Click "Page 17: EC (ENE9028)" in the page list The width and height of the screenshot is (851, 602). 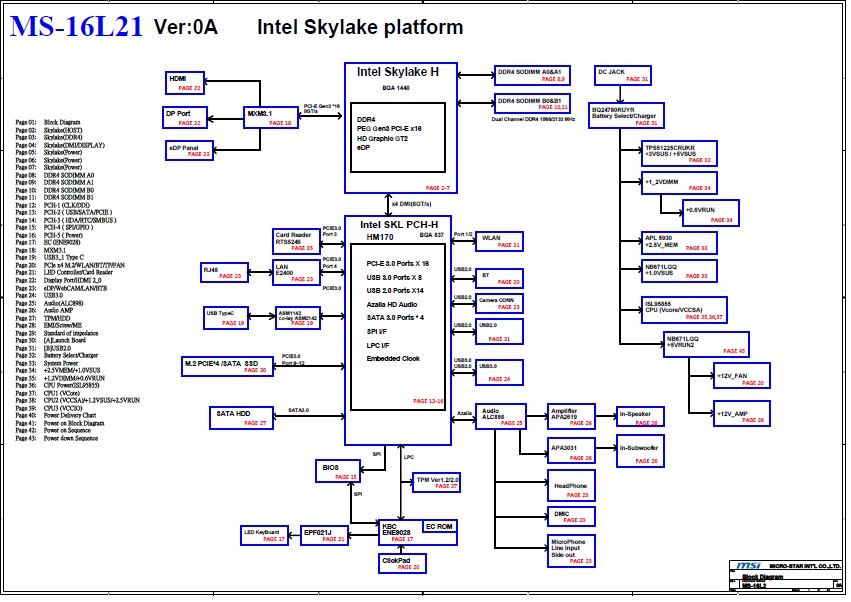coord(48,243)
